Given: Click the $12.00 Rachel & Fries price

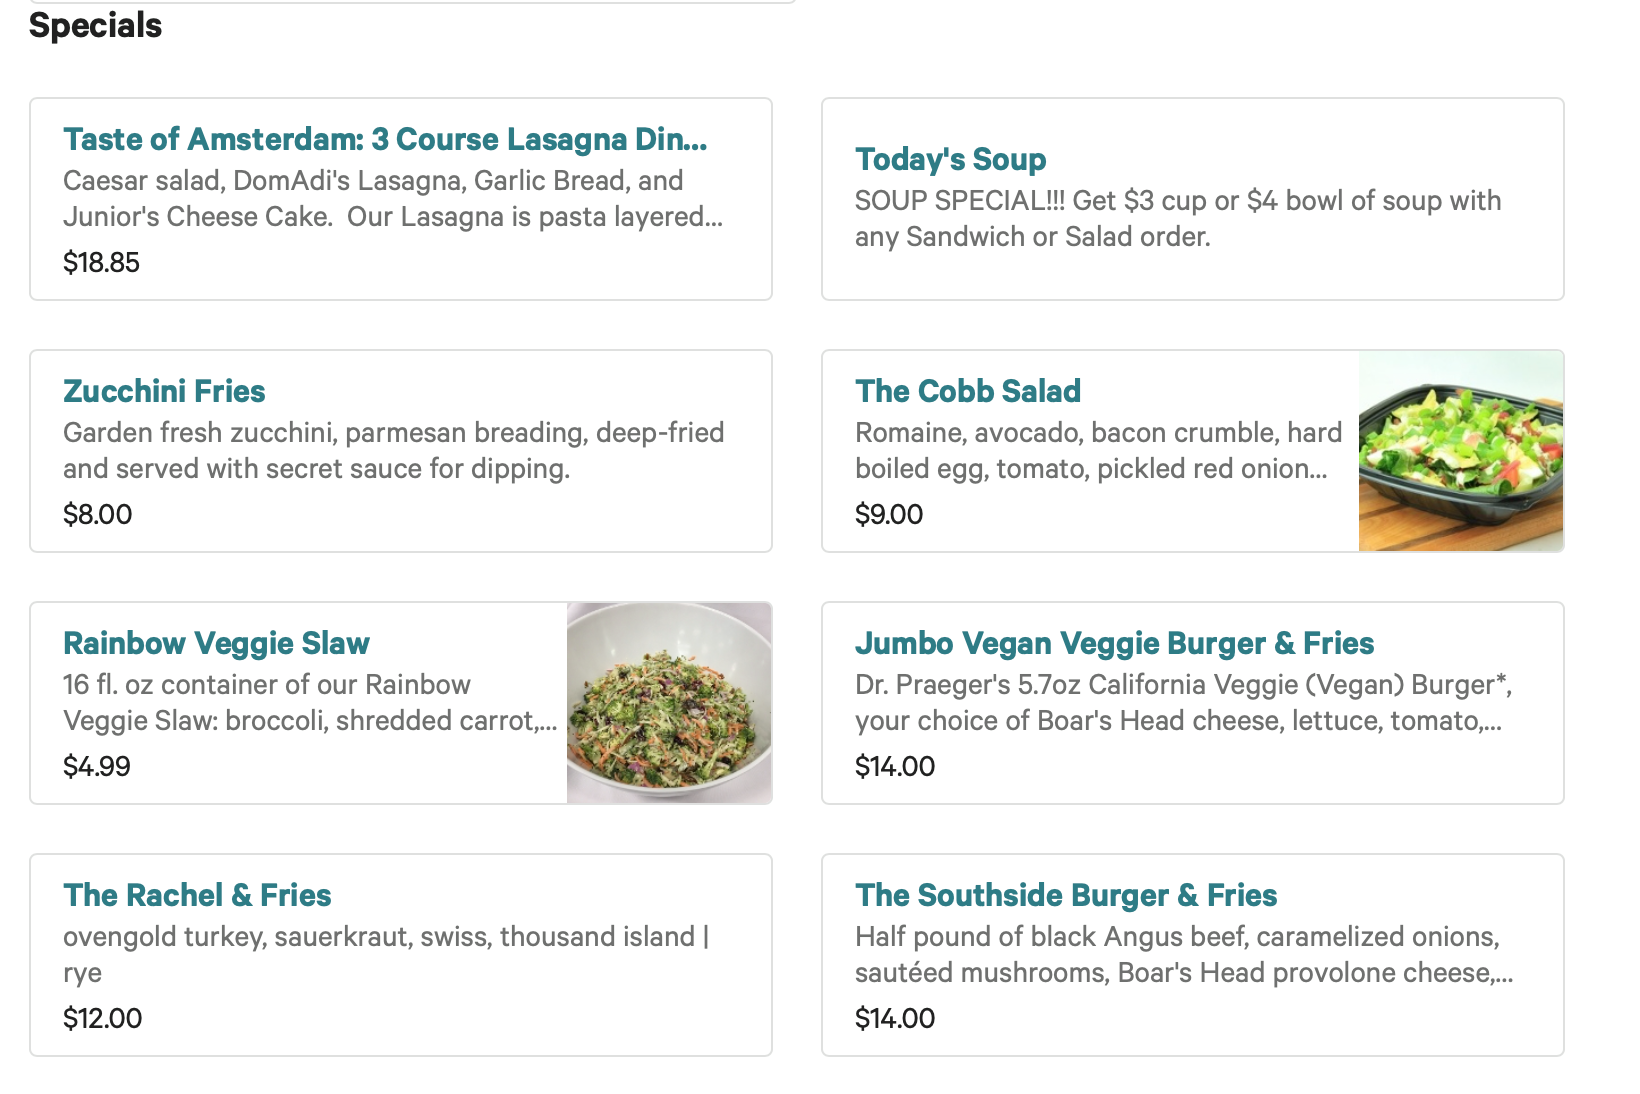Looking at the screenshot, I should click(x=102, y=1018).
